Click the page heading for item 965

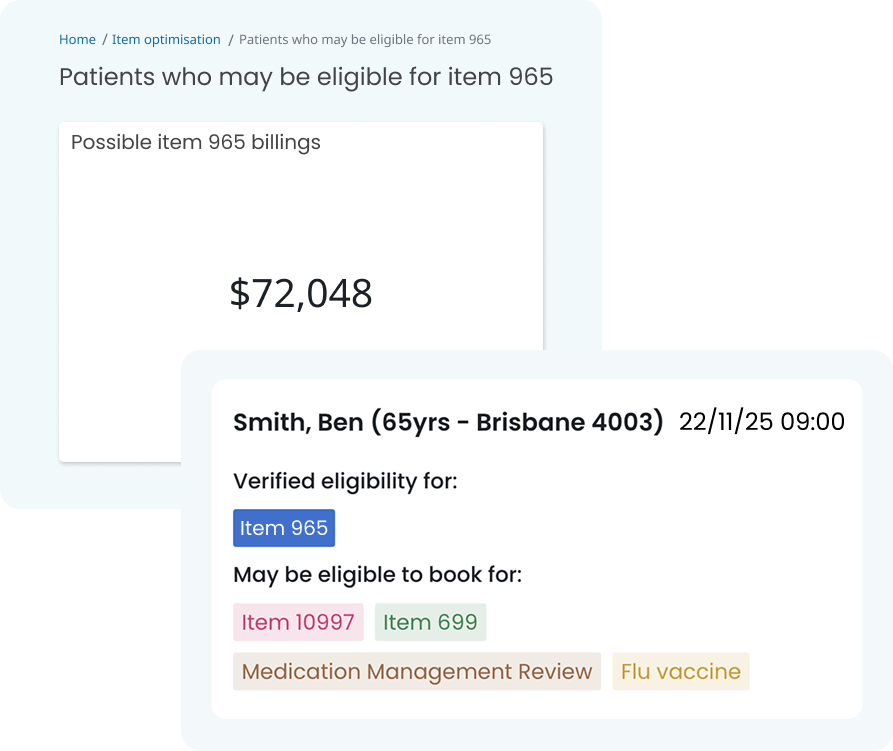[x=305, y=77]
